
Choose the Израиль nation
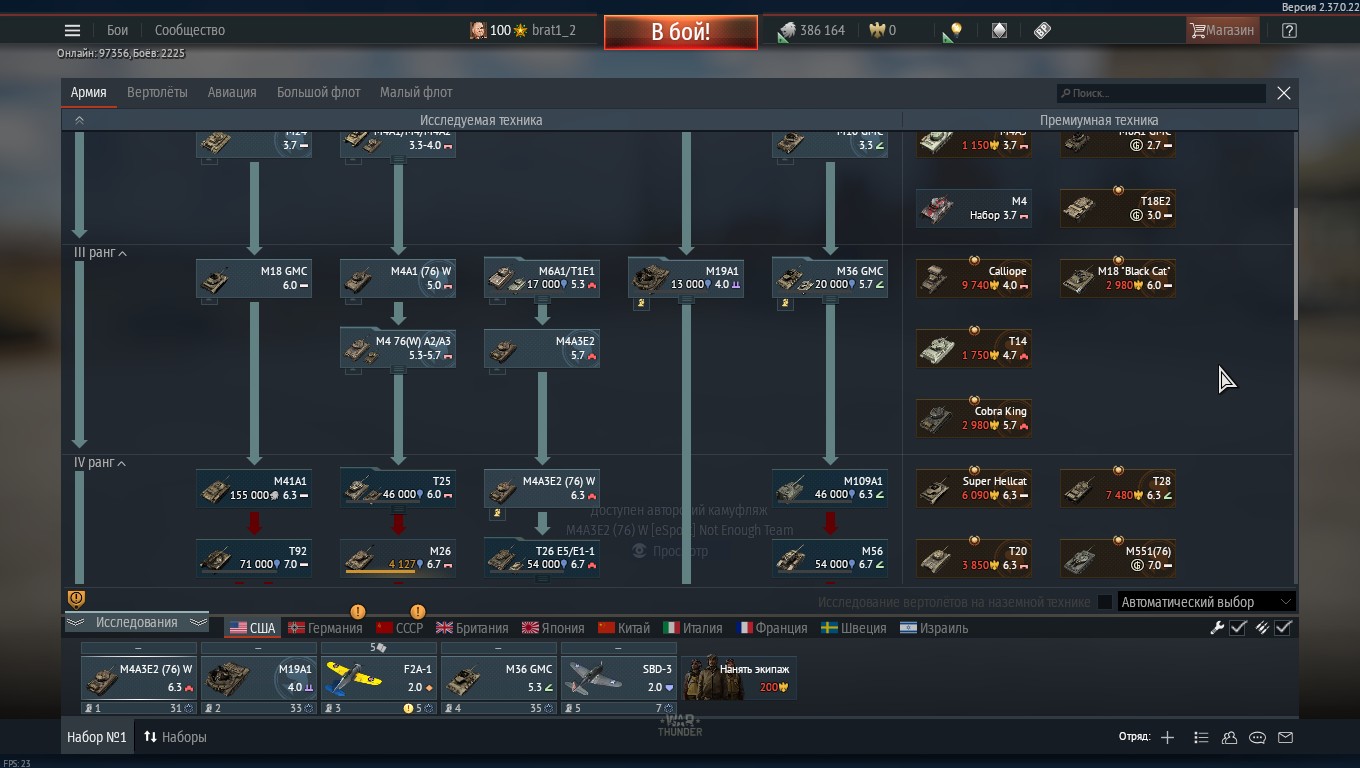pyautogui.click(x=934, y=628)
